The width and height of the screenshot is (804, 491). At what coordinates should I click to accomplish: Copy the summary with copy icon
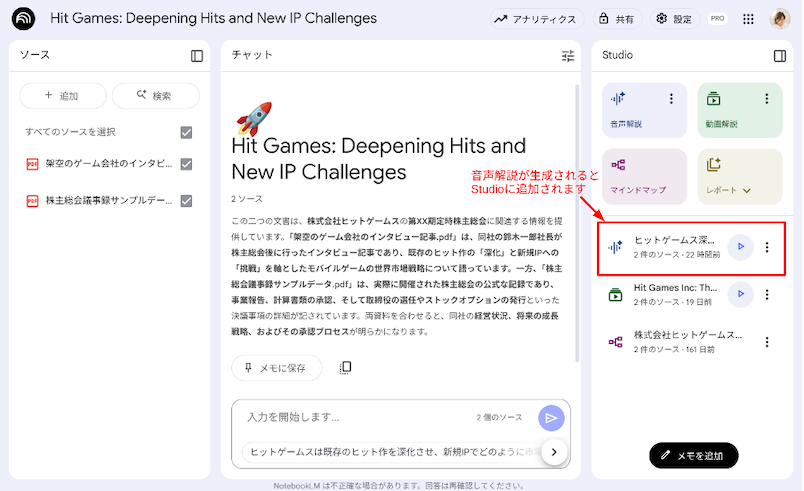[346, 367]
